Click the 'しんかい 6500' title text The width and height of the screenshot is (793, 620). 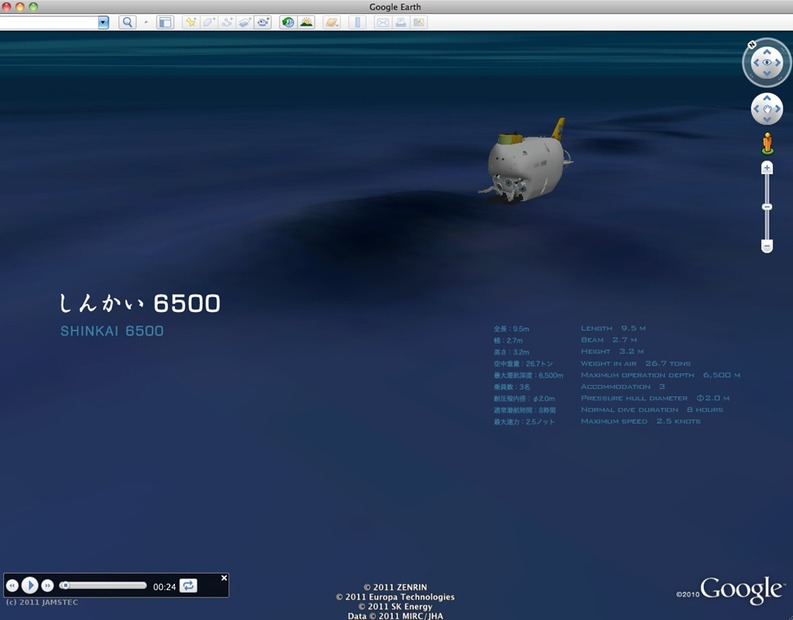tap(140, 303)
